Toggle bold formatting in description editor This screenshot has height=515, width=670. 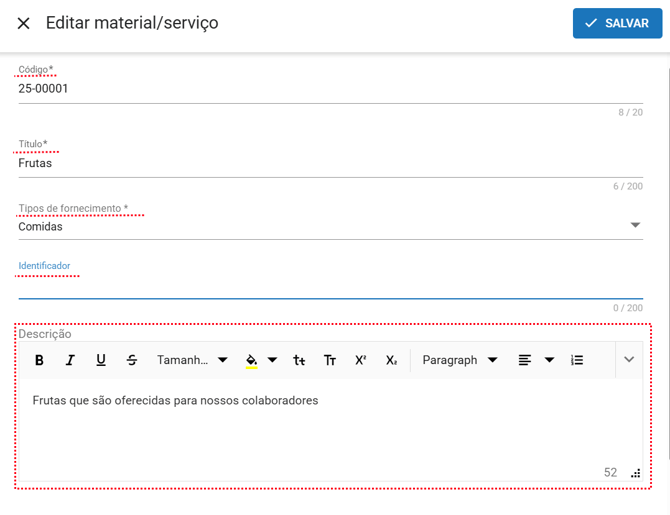(40, 360)
